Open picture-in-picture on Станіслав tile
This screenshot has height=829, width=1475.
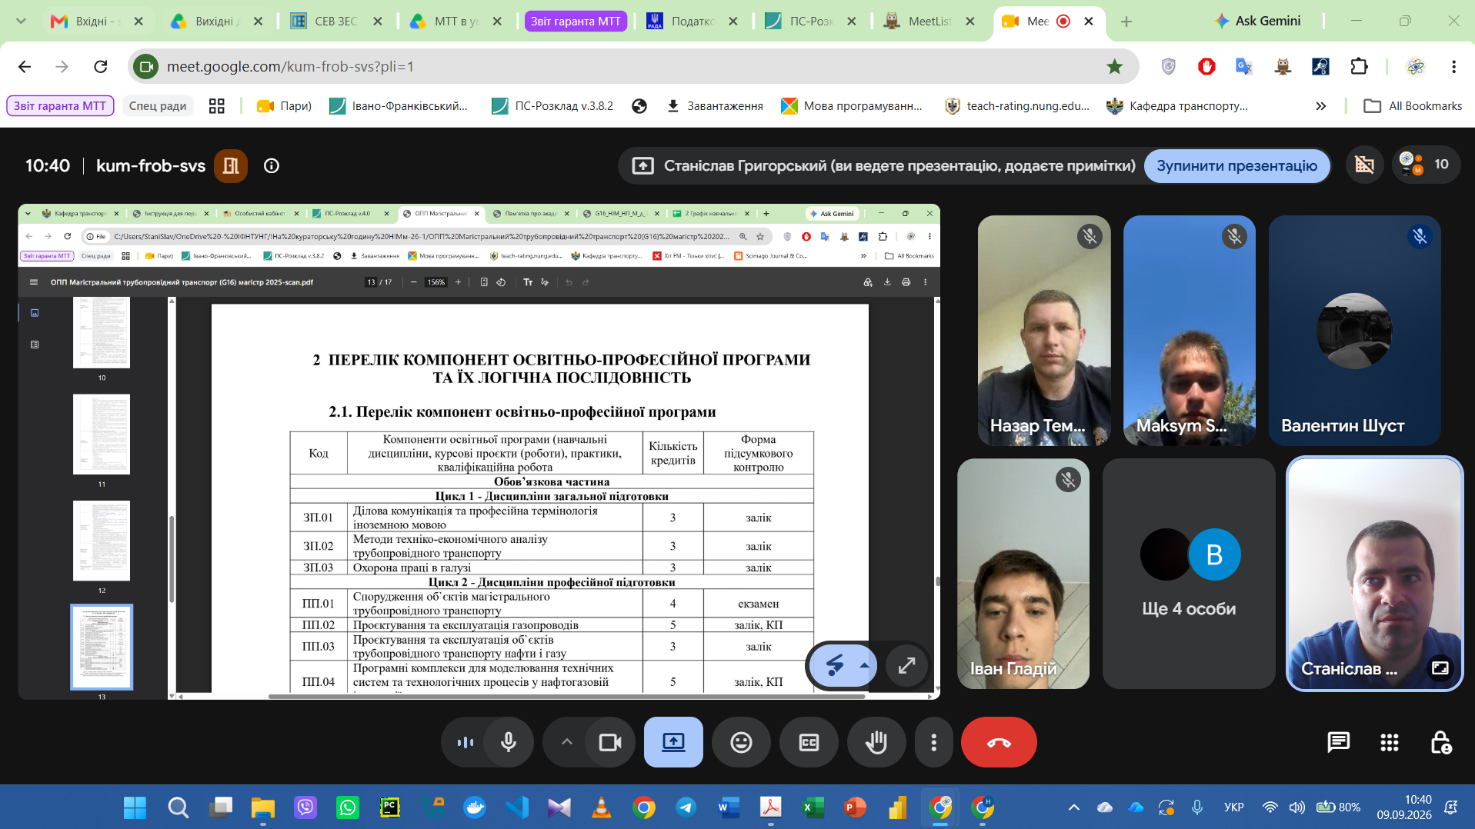click(x=1440, y=668)
